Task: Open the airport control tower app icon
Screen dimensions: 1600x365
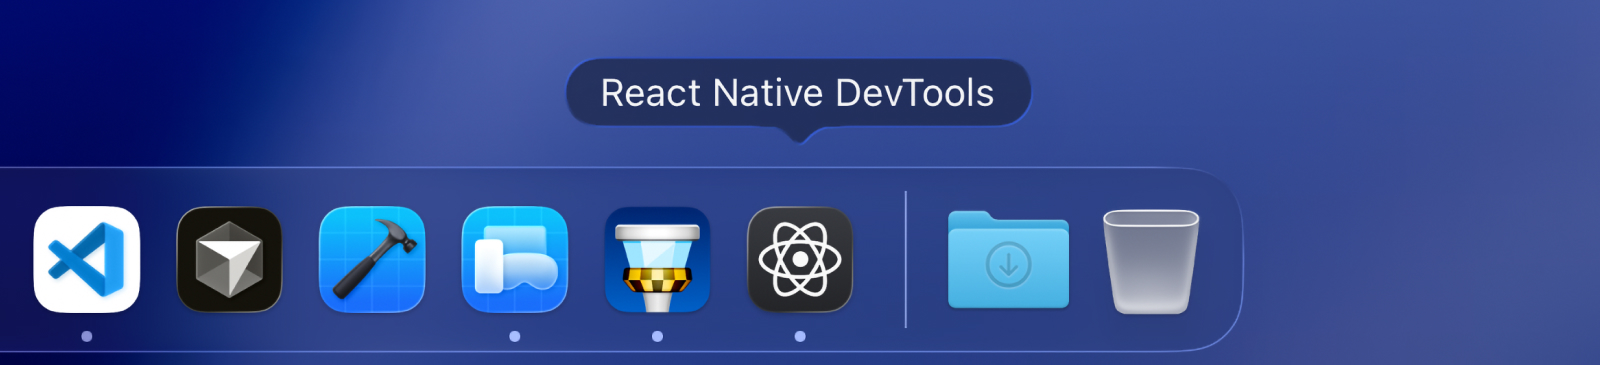Action: [x=657, y=260]
